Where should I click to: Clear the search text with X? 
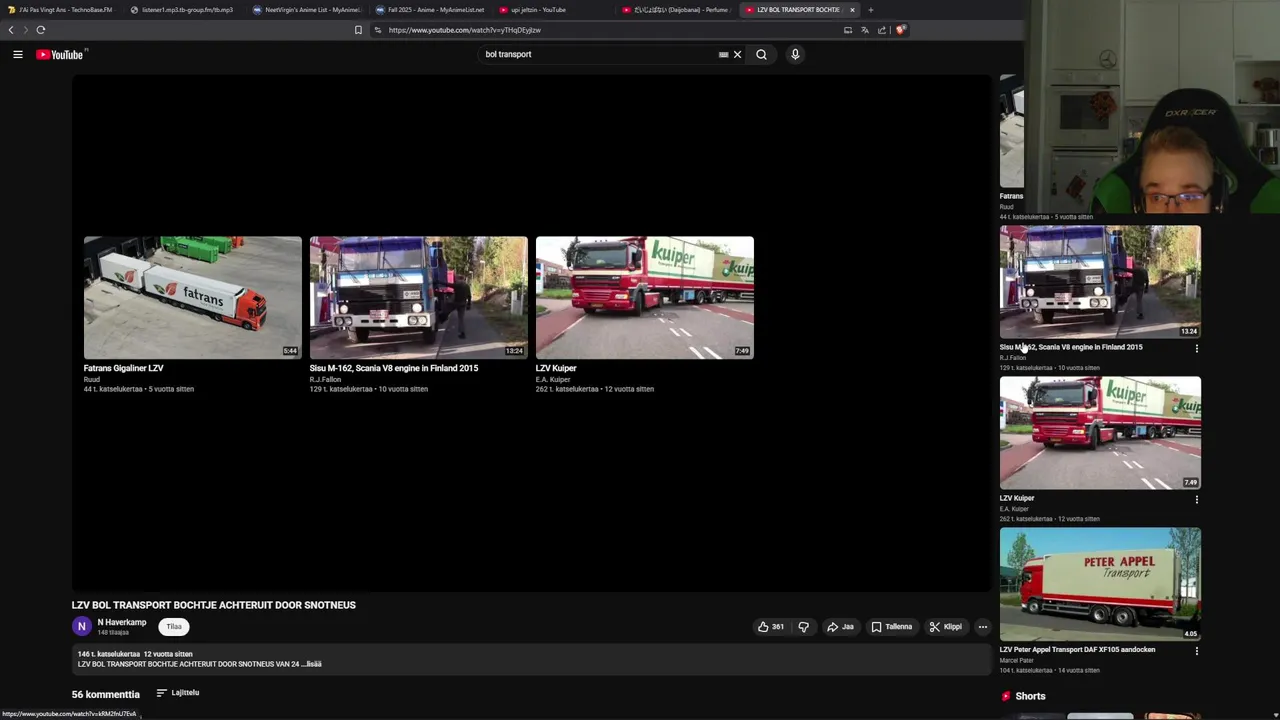(x=738, y=55)
